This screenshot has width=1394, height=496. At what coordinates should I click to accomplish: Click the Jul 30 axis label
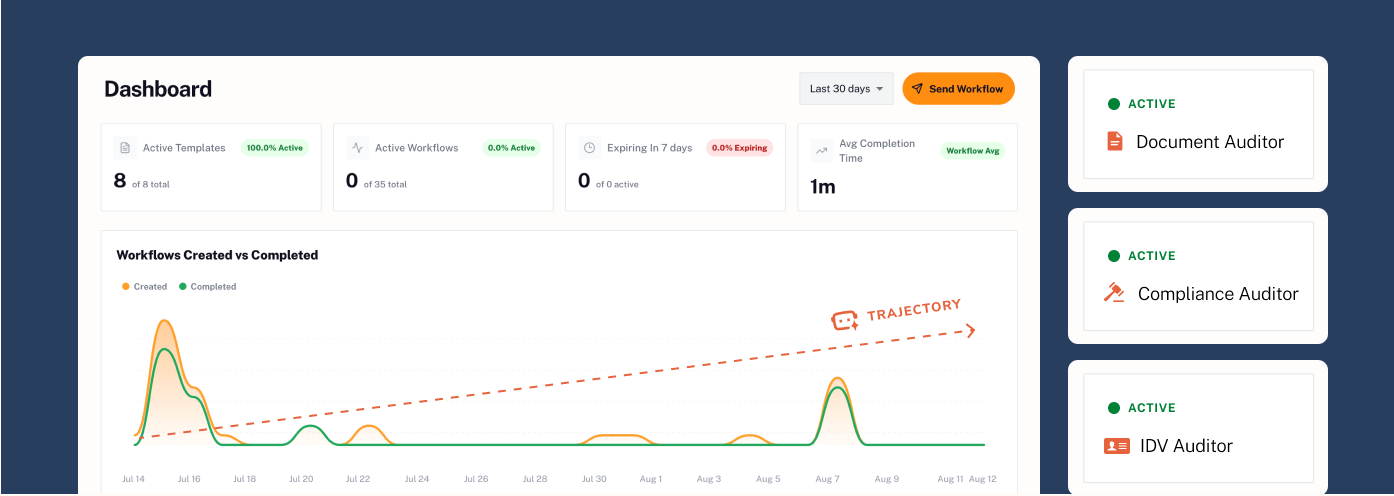click(595, 479)
